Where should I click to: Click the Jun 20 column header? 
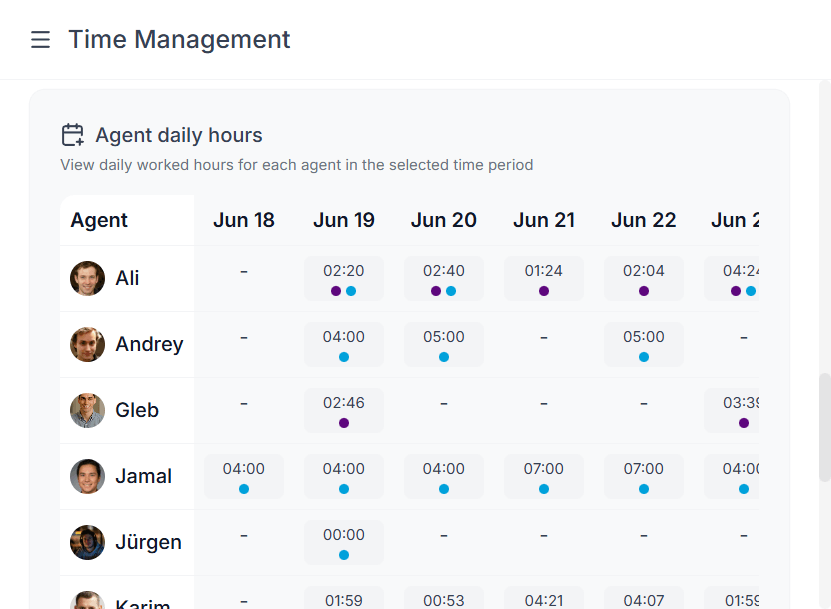444,220
